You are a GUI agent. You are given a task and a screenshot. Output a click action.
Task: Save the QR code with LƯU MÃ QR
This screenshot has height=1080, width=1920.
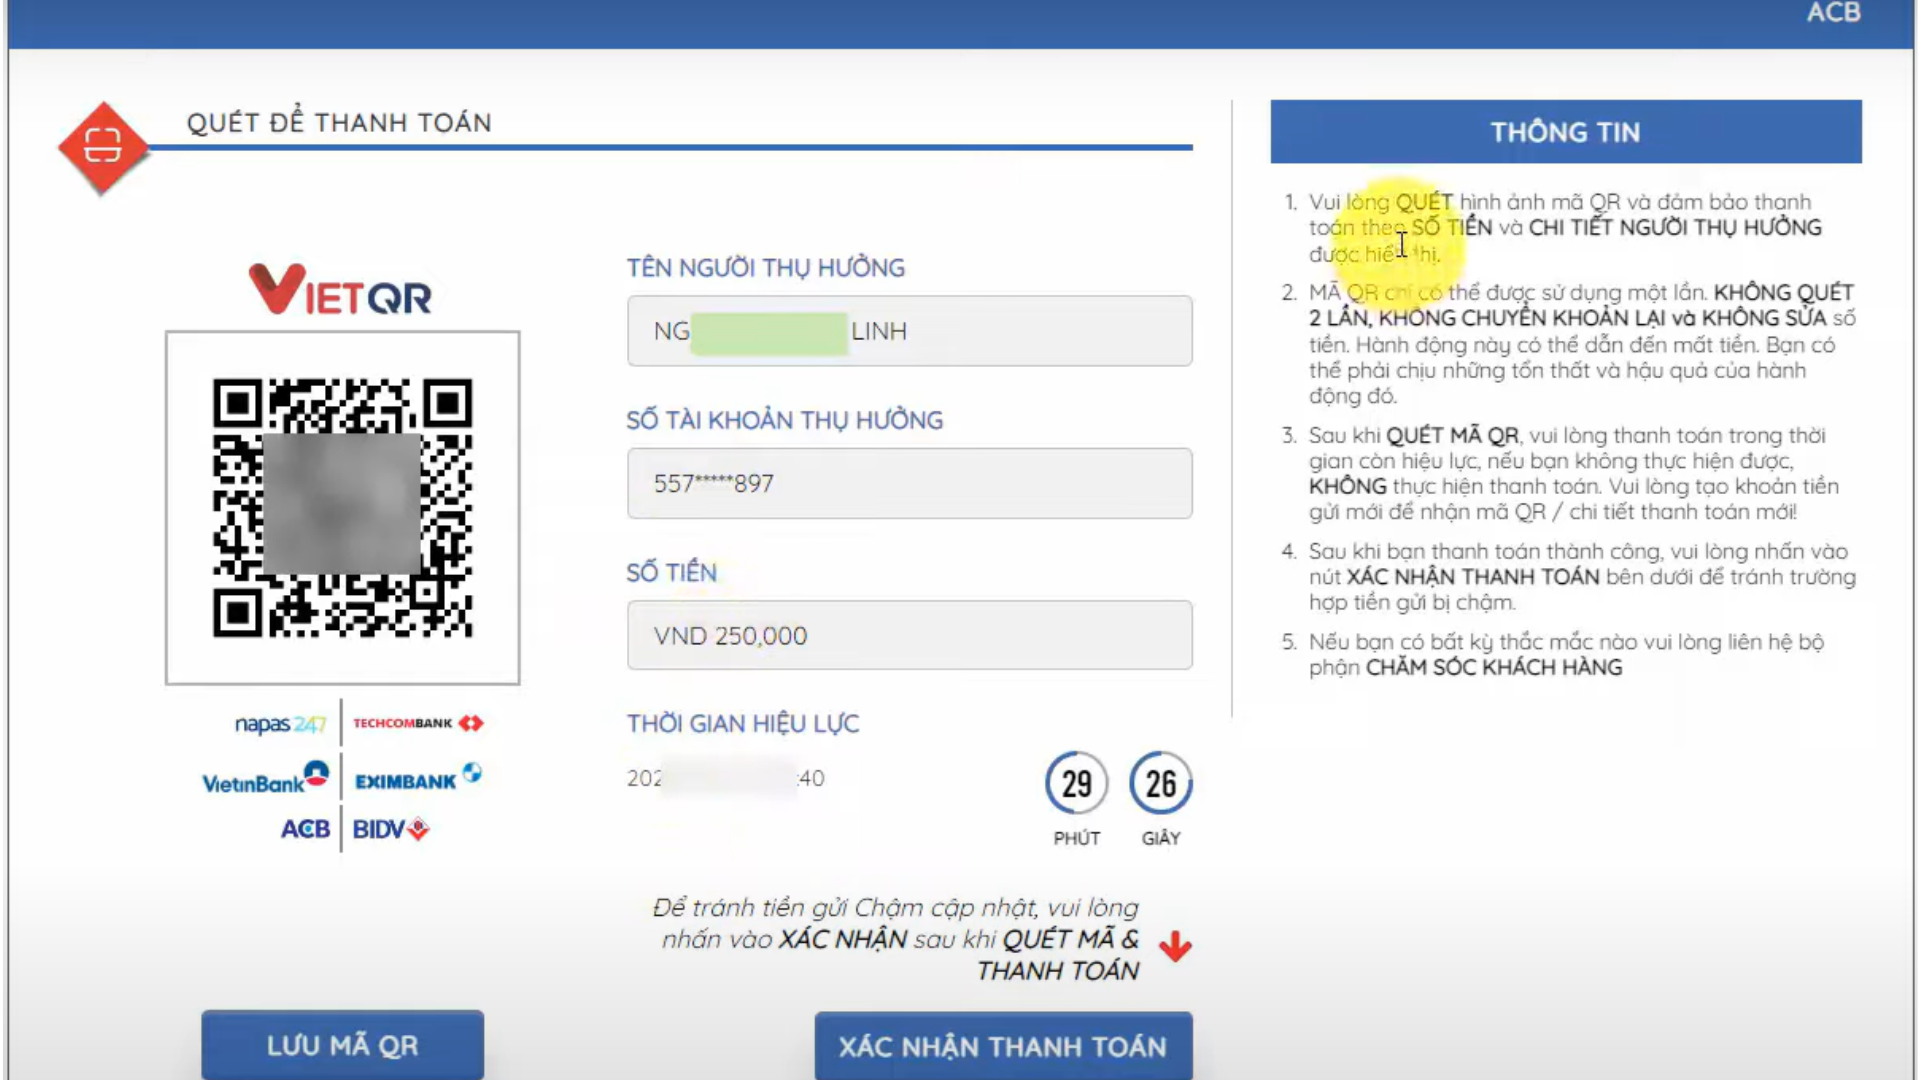(x=342, y=1045)
